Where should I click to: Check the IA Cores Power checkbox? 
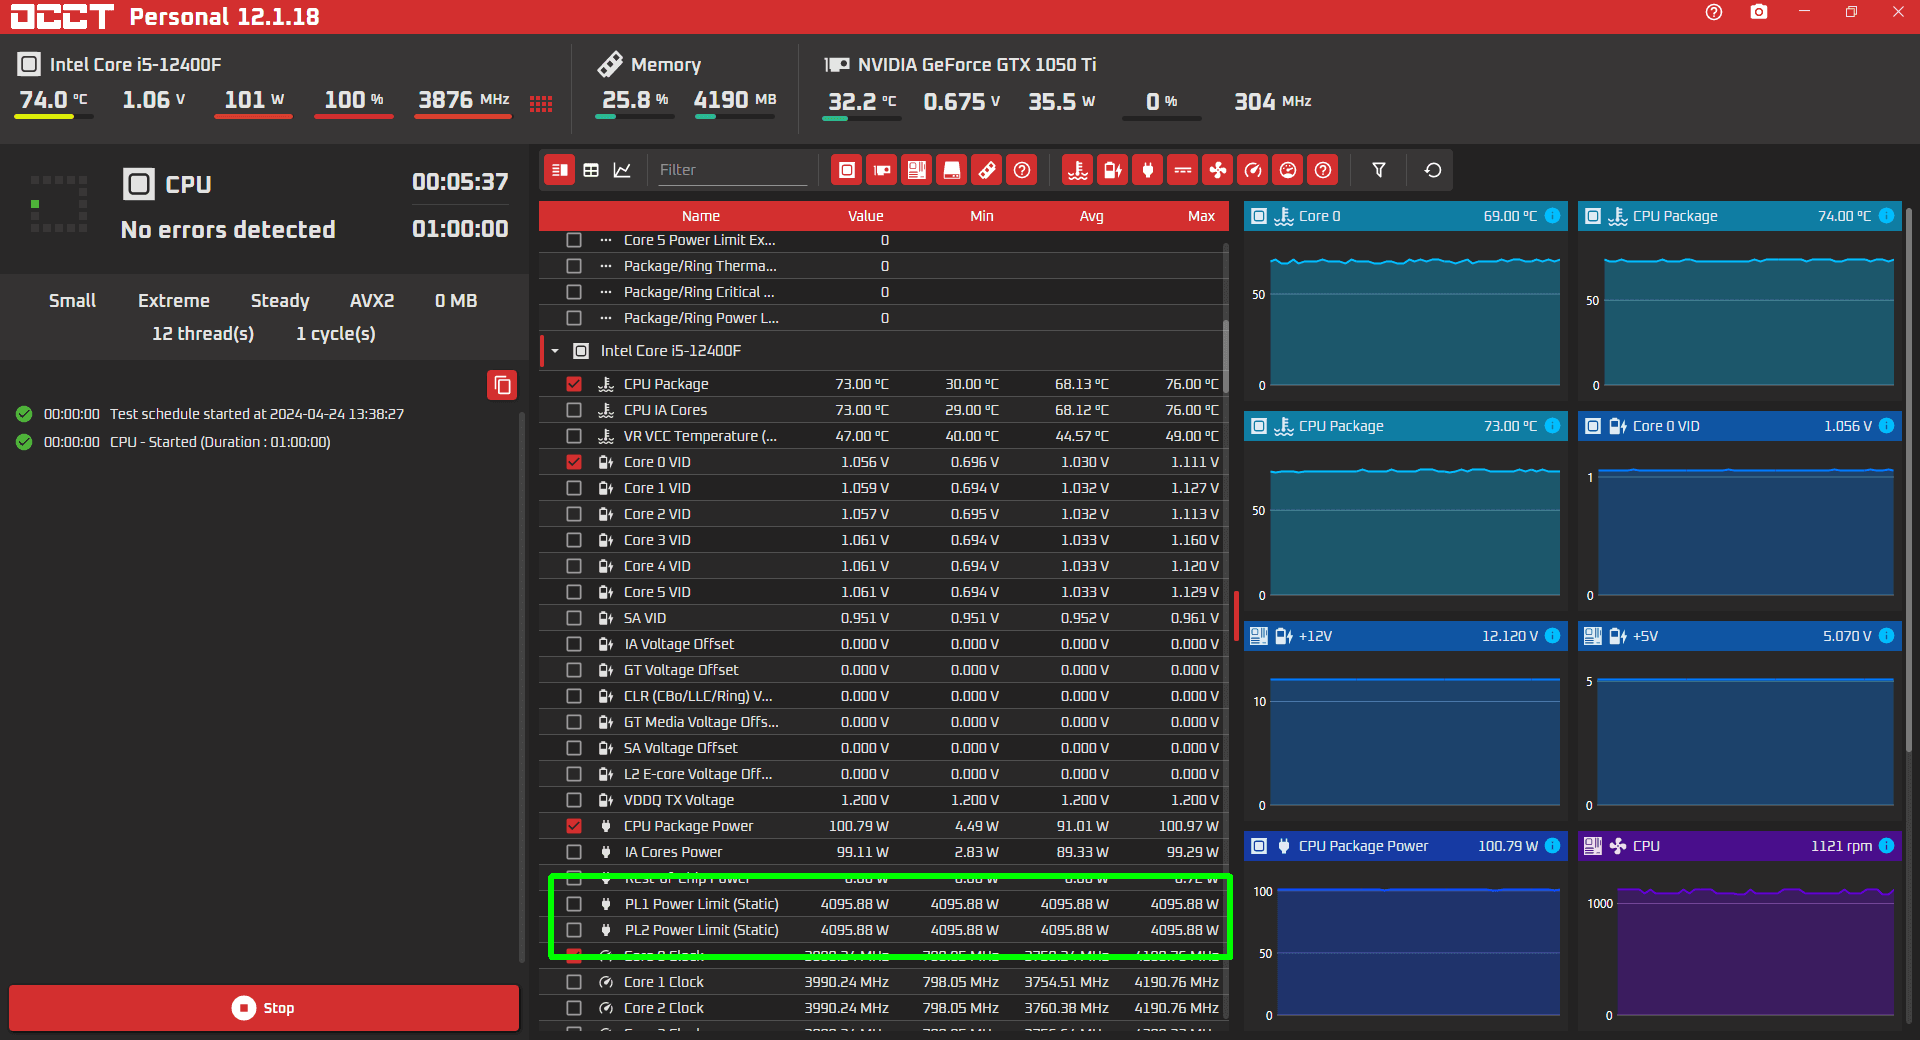[x=574, y=852]
